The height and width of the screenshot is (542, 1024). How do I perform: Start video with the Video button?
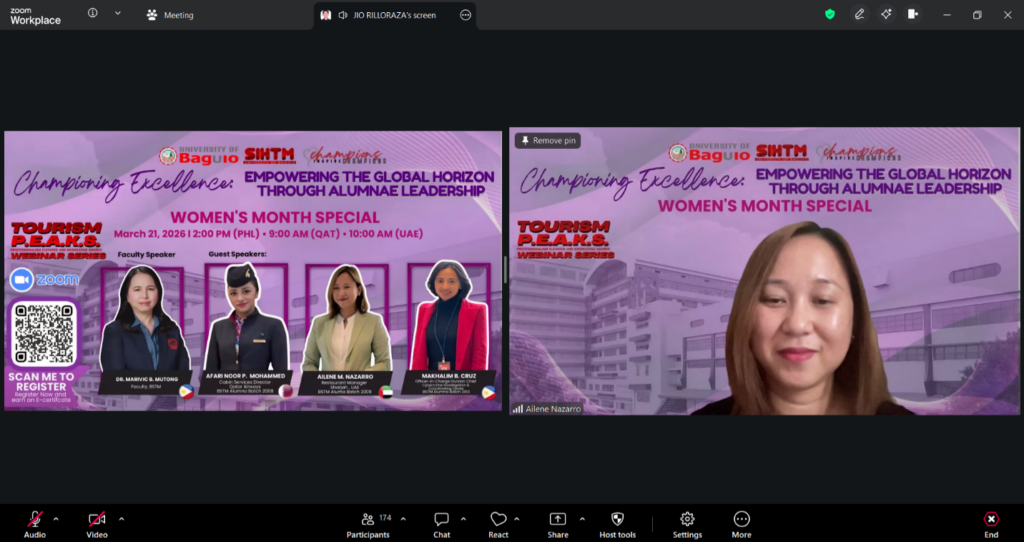[x=97, y=524]
